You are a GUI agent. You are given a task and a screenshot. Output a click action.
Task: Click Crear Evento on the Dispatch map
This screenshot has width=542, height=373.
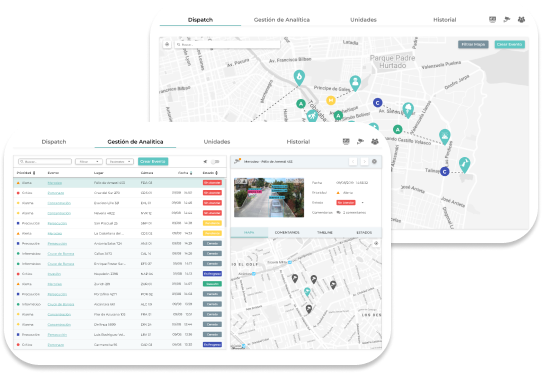(x=510, y=44)
